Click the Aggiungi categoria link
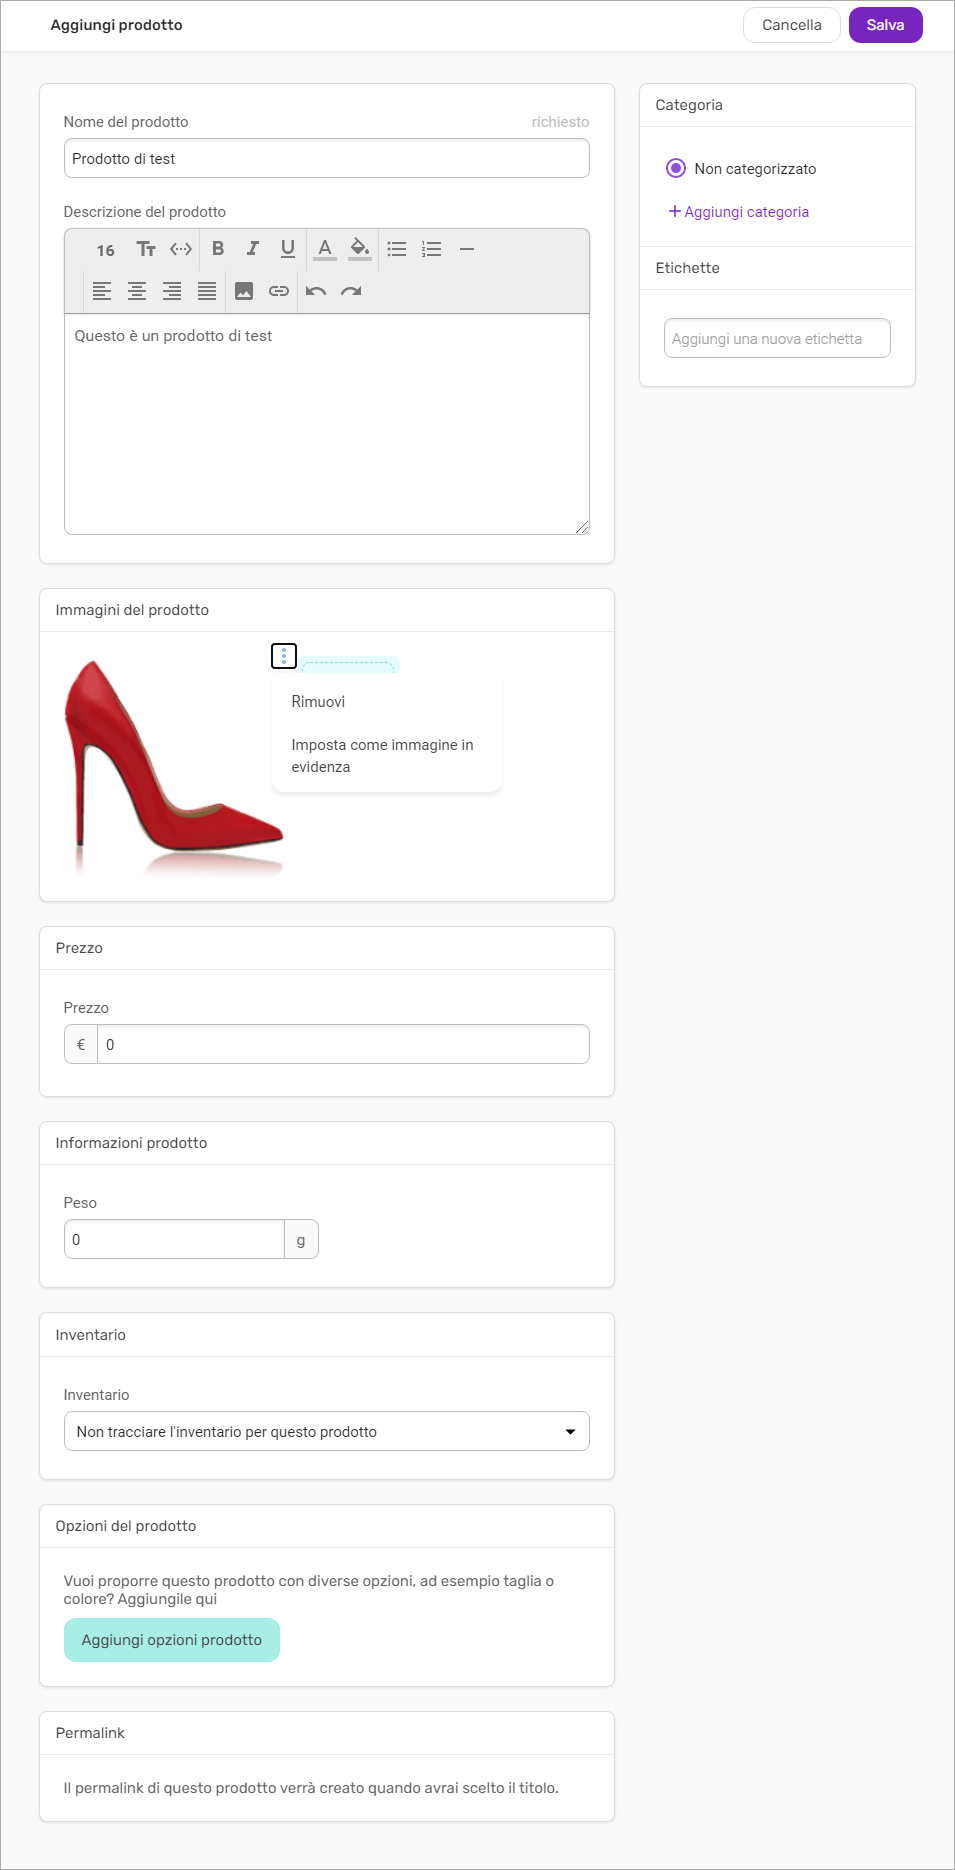The image size is (955, 1870). (x=739, y=212)
